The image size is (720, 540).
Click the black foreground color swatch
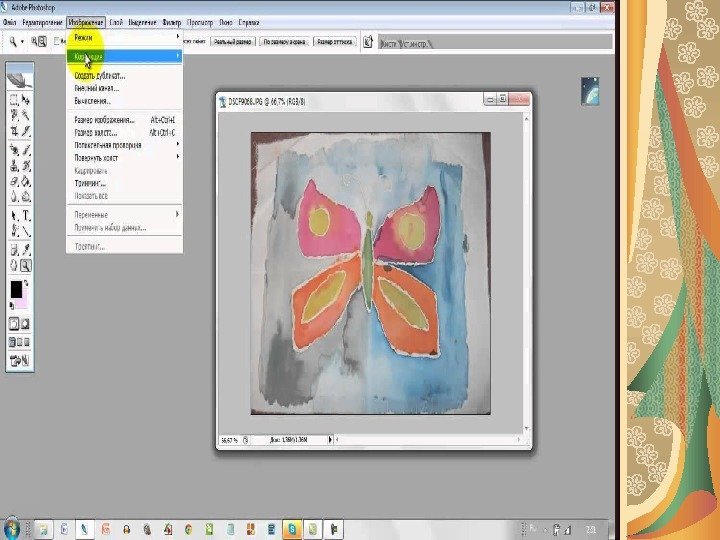click(16, 288)
